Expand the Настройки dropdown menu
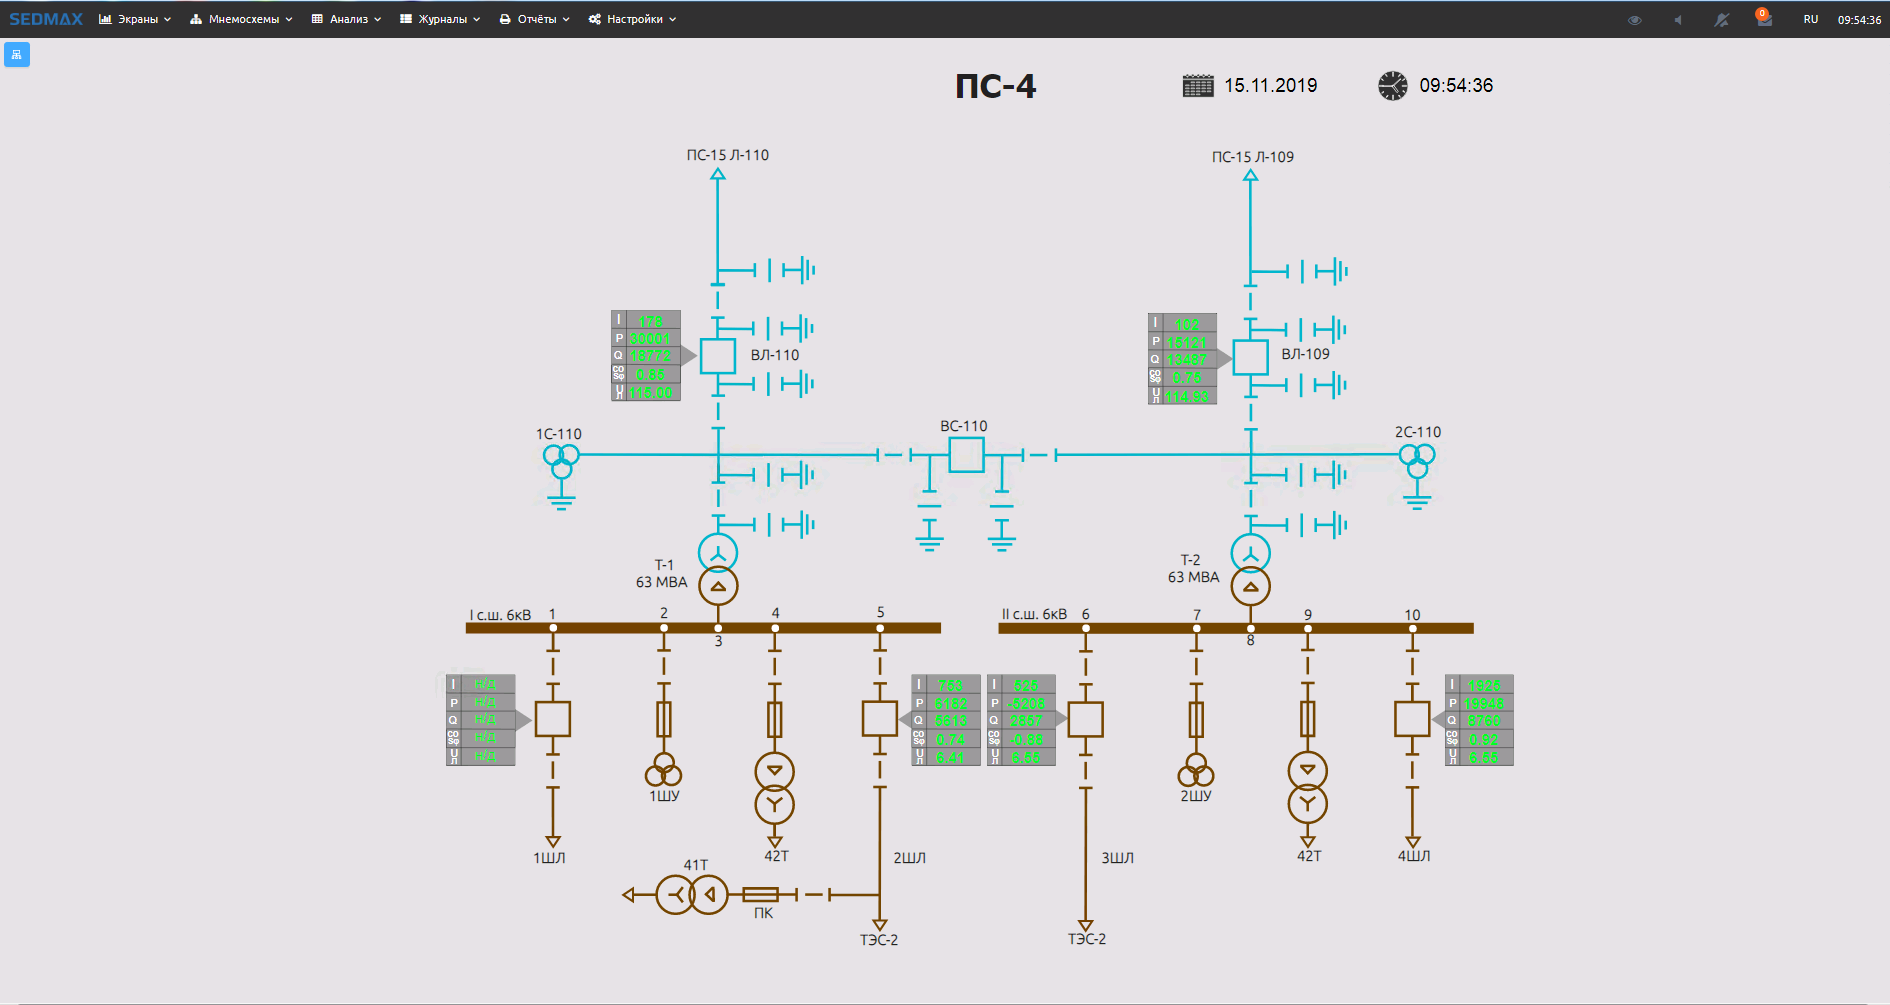The width and height of the screenshot is (1890, 1005). [x=632, y=19]
